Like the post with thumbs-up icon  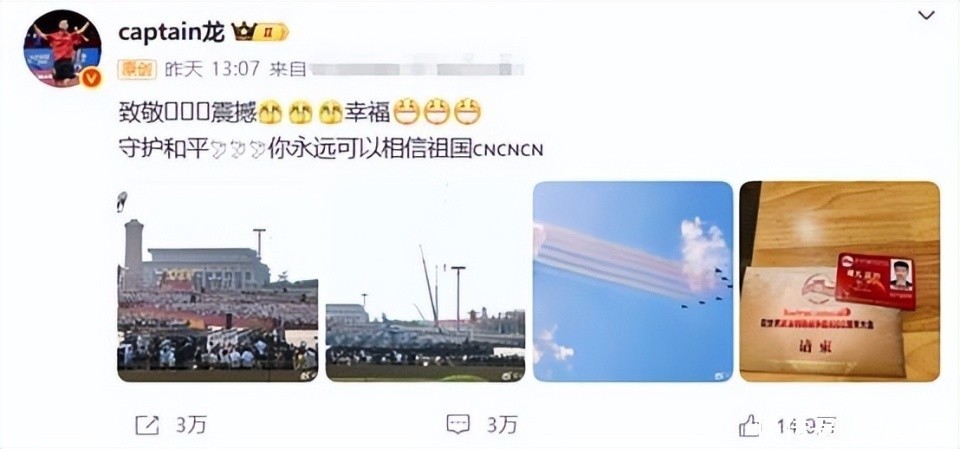click(749, 424)
